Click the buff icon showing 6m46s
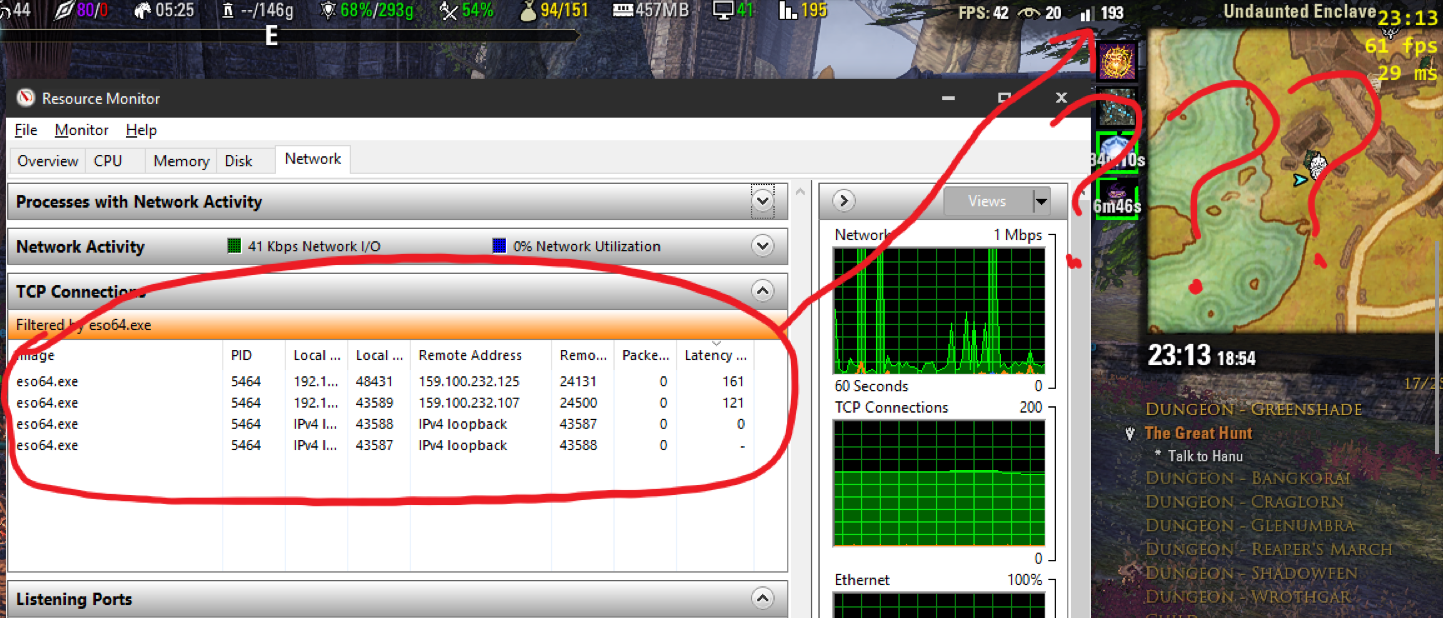Screen dimensions: 1443x618 point(1117,197)
